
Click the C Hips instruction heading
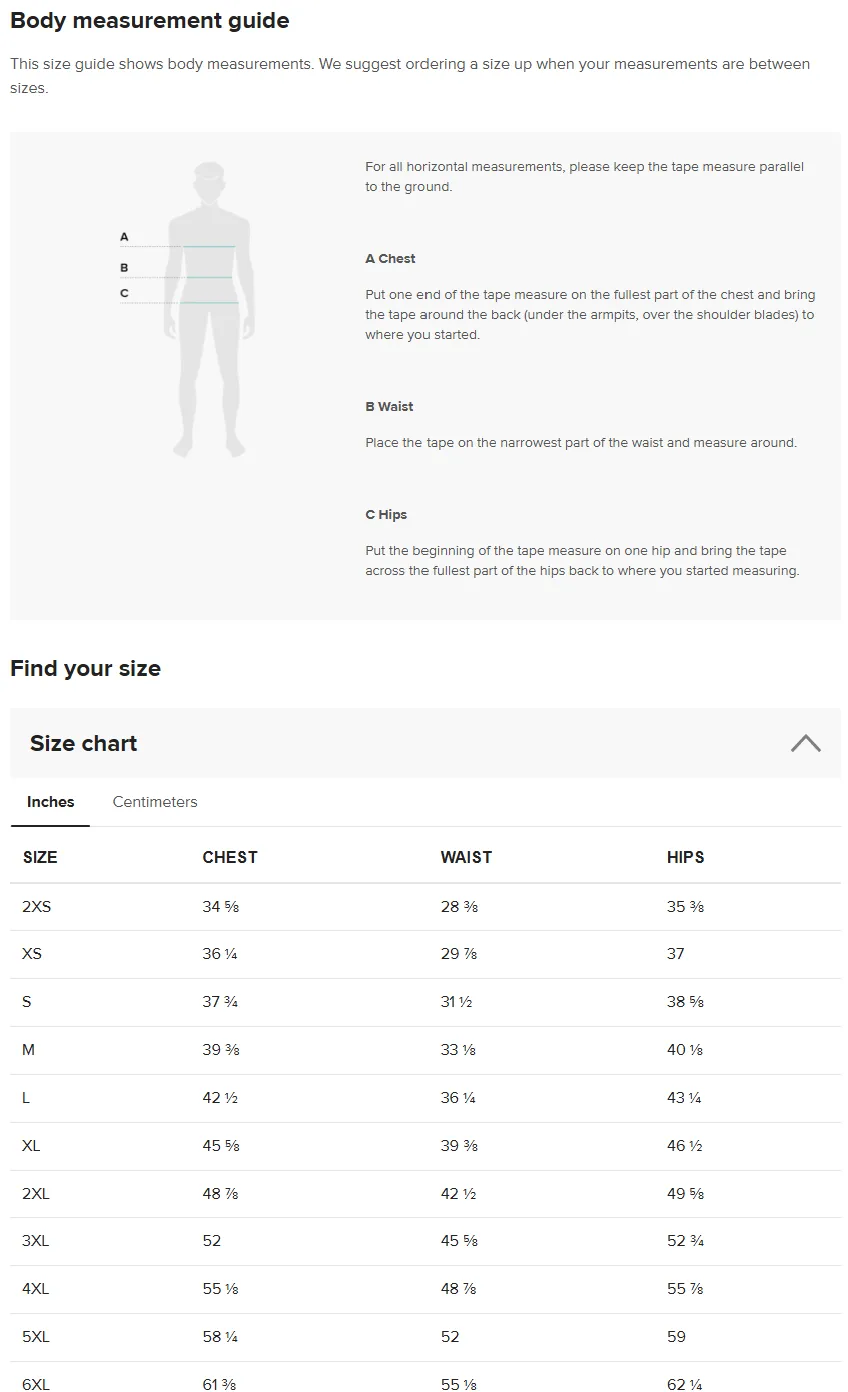386,515
